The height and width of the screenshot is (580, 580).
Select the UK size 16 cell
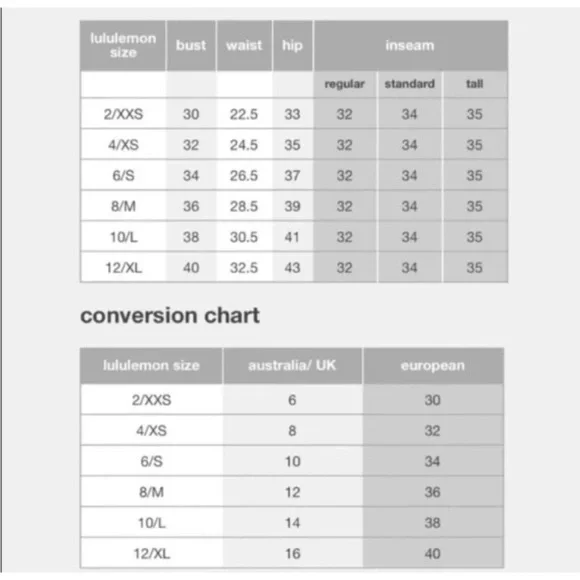[x=293, y=553]
